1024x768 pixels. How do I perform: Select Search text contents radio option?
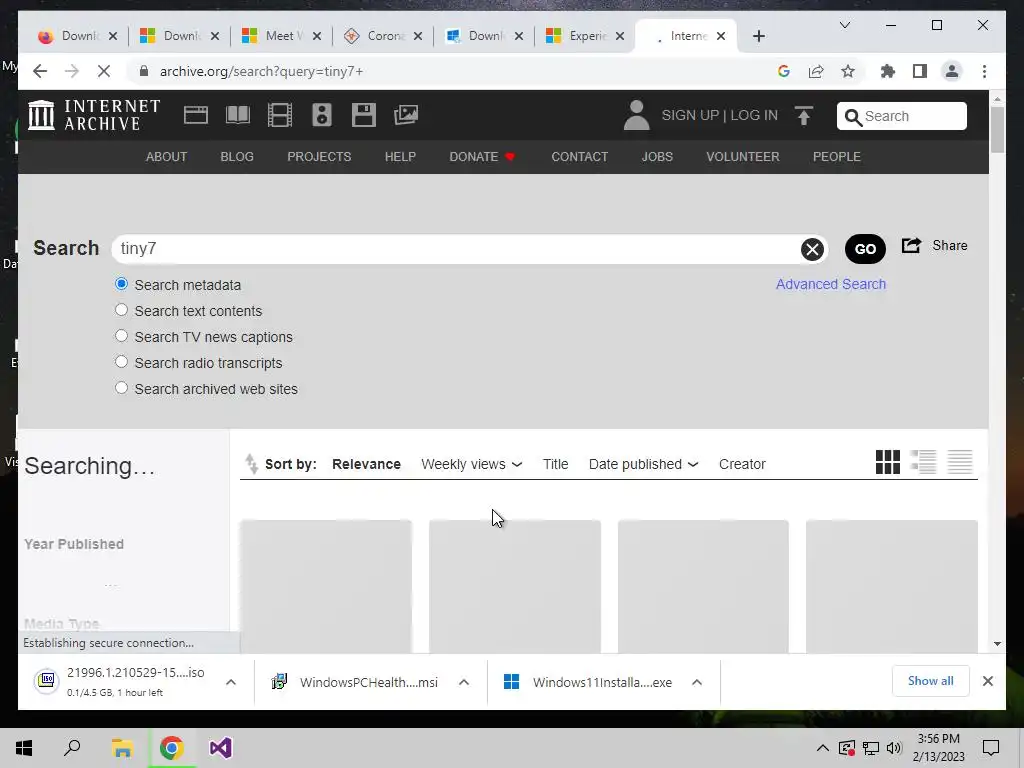[x=121, y=310]
